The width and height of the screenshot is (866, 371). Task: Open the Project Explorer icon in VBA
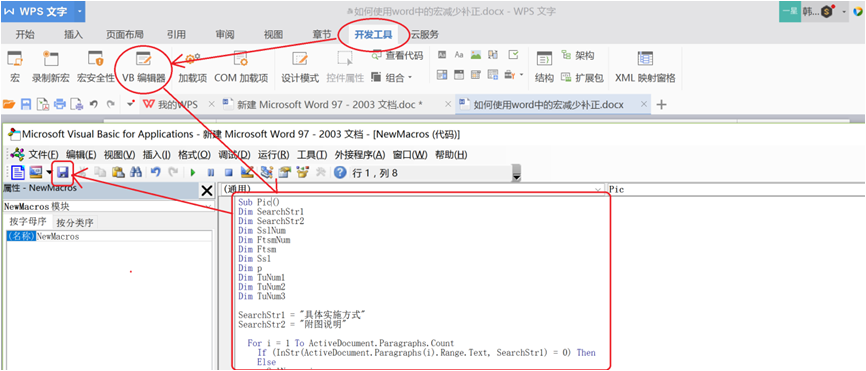click(x=267, y=172)
